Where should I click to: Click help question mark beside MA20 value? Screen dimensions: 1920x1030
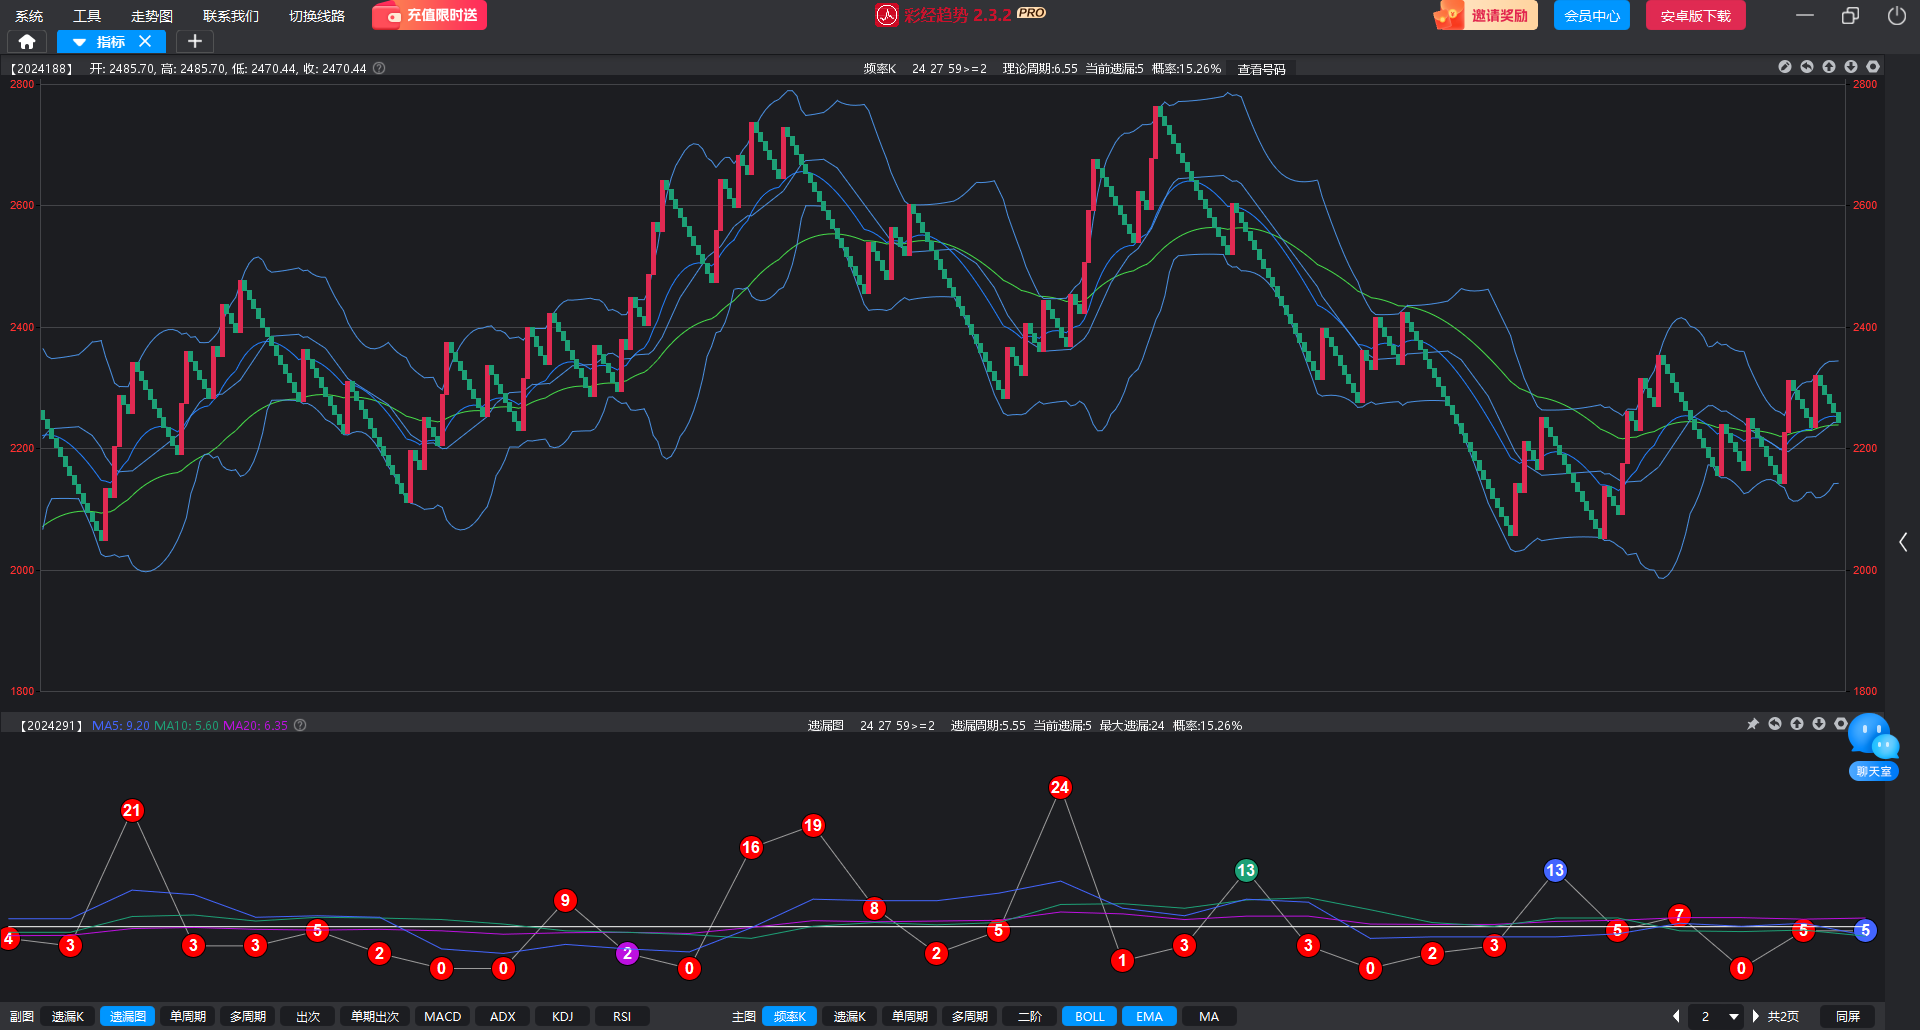pyautogui.click(x=300, y=725)
